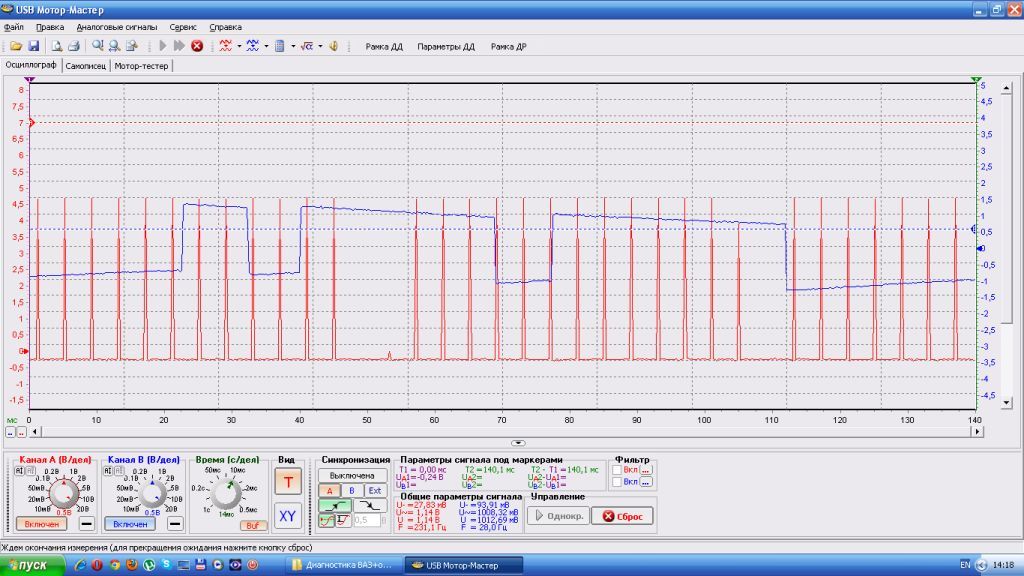
Task: Select sync source B
Action: point(352,490)
